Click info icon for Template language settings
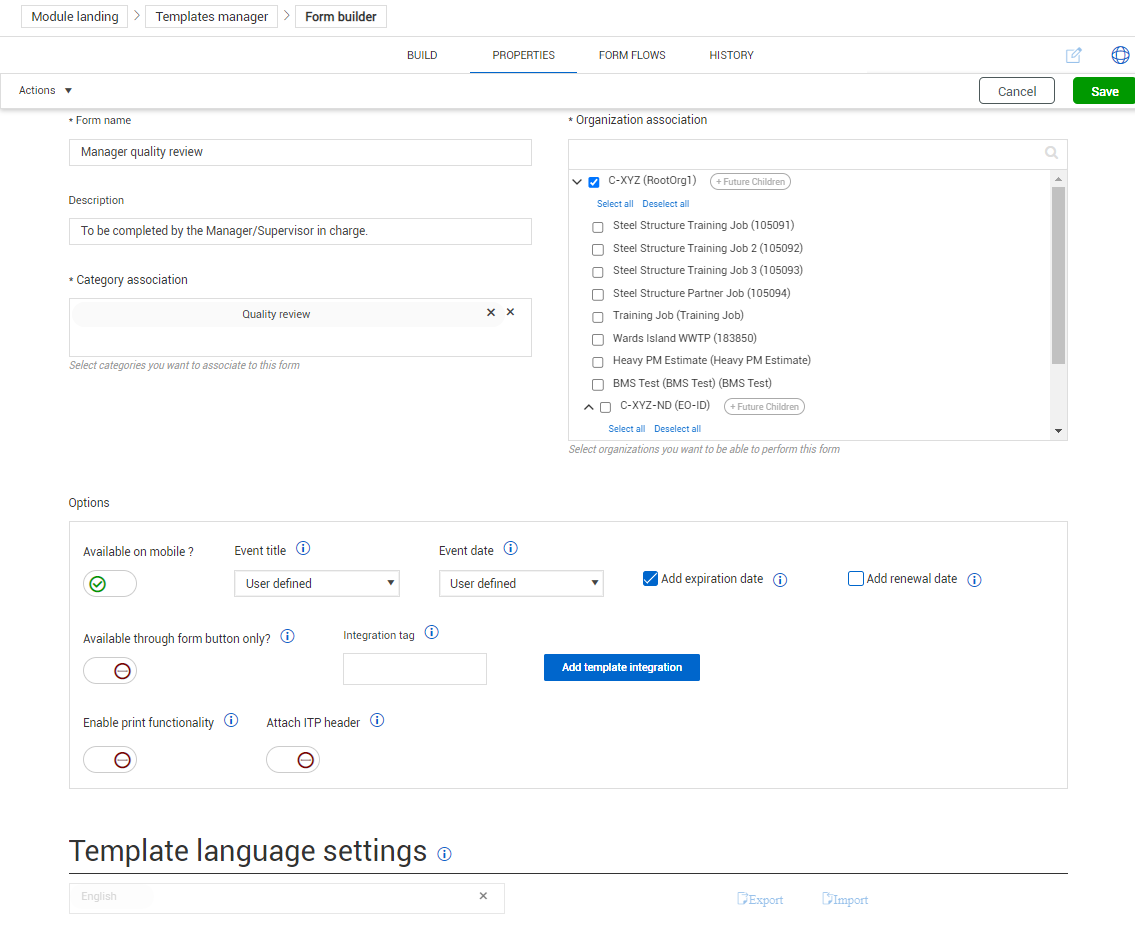Screen dimensions: 1135x927 [x=445, y=854]
